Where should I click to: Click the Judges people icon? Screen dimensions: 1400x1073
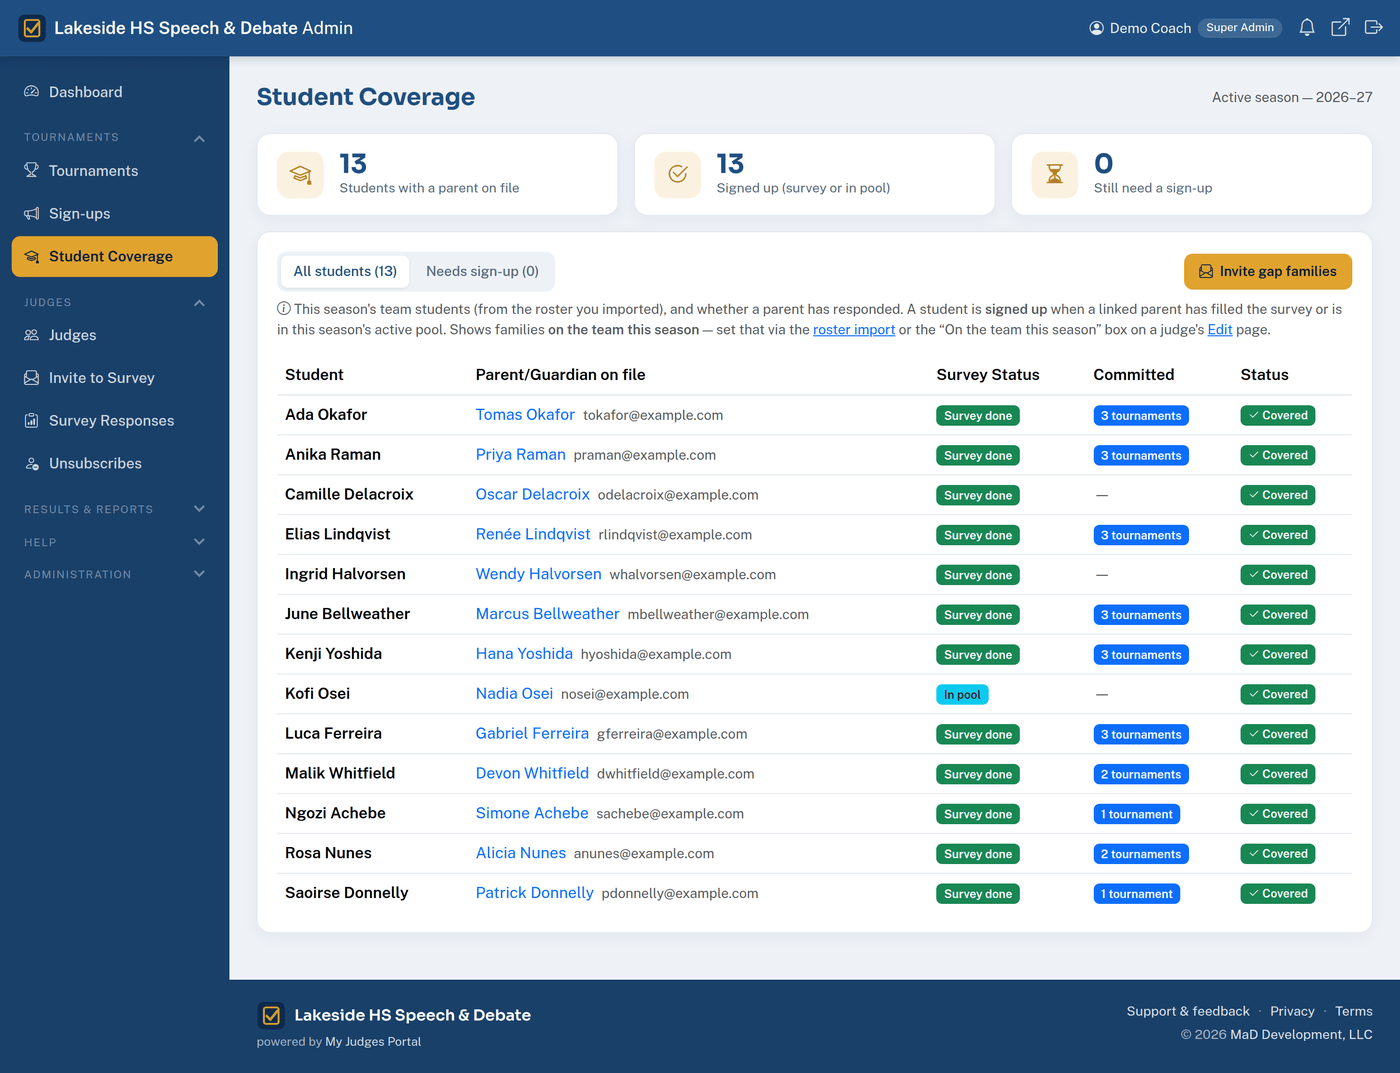(32, 335)
